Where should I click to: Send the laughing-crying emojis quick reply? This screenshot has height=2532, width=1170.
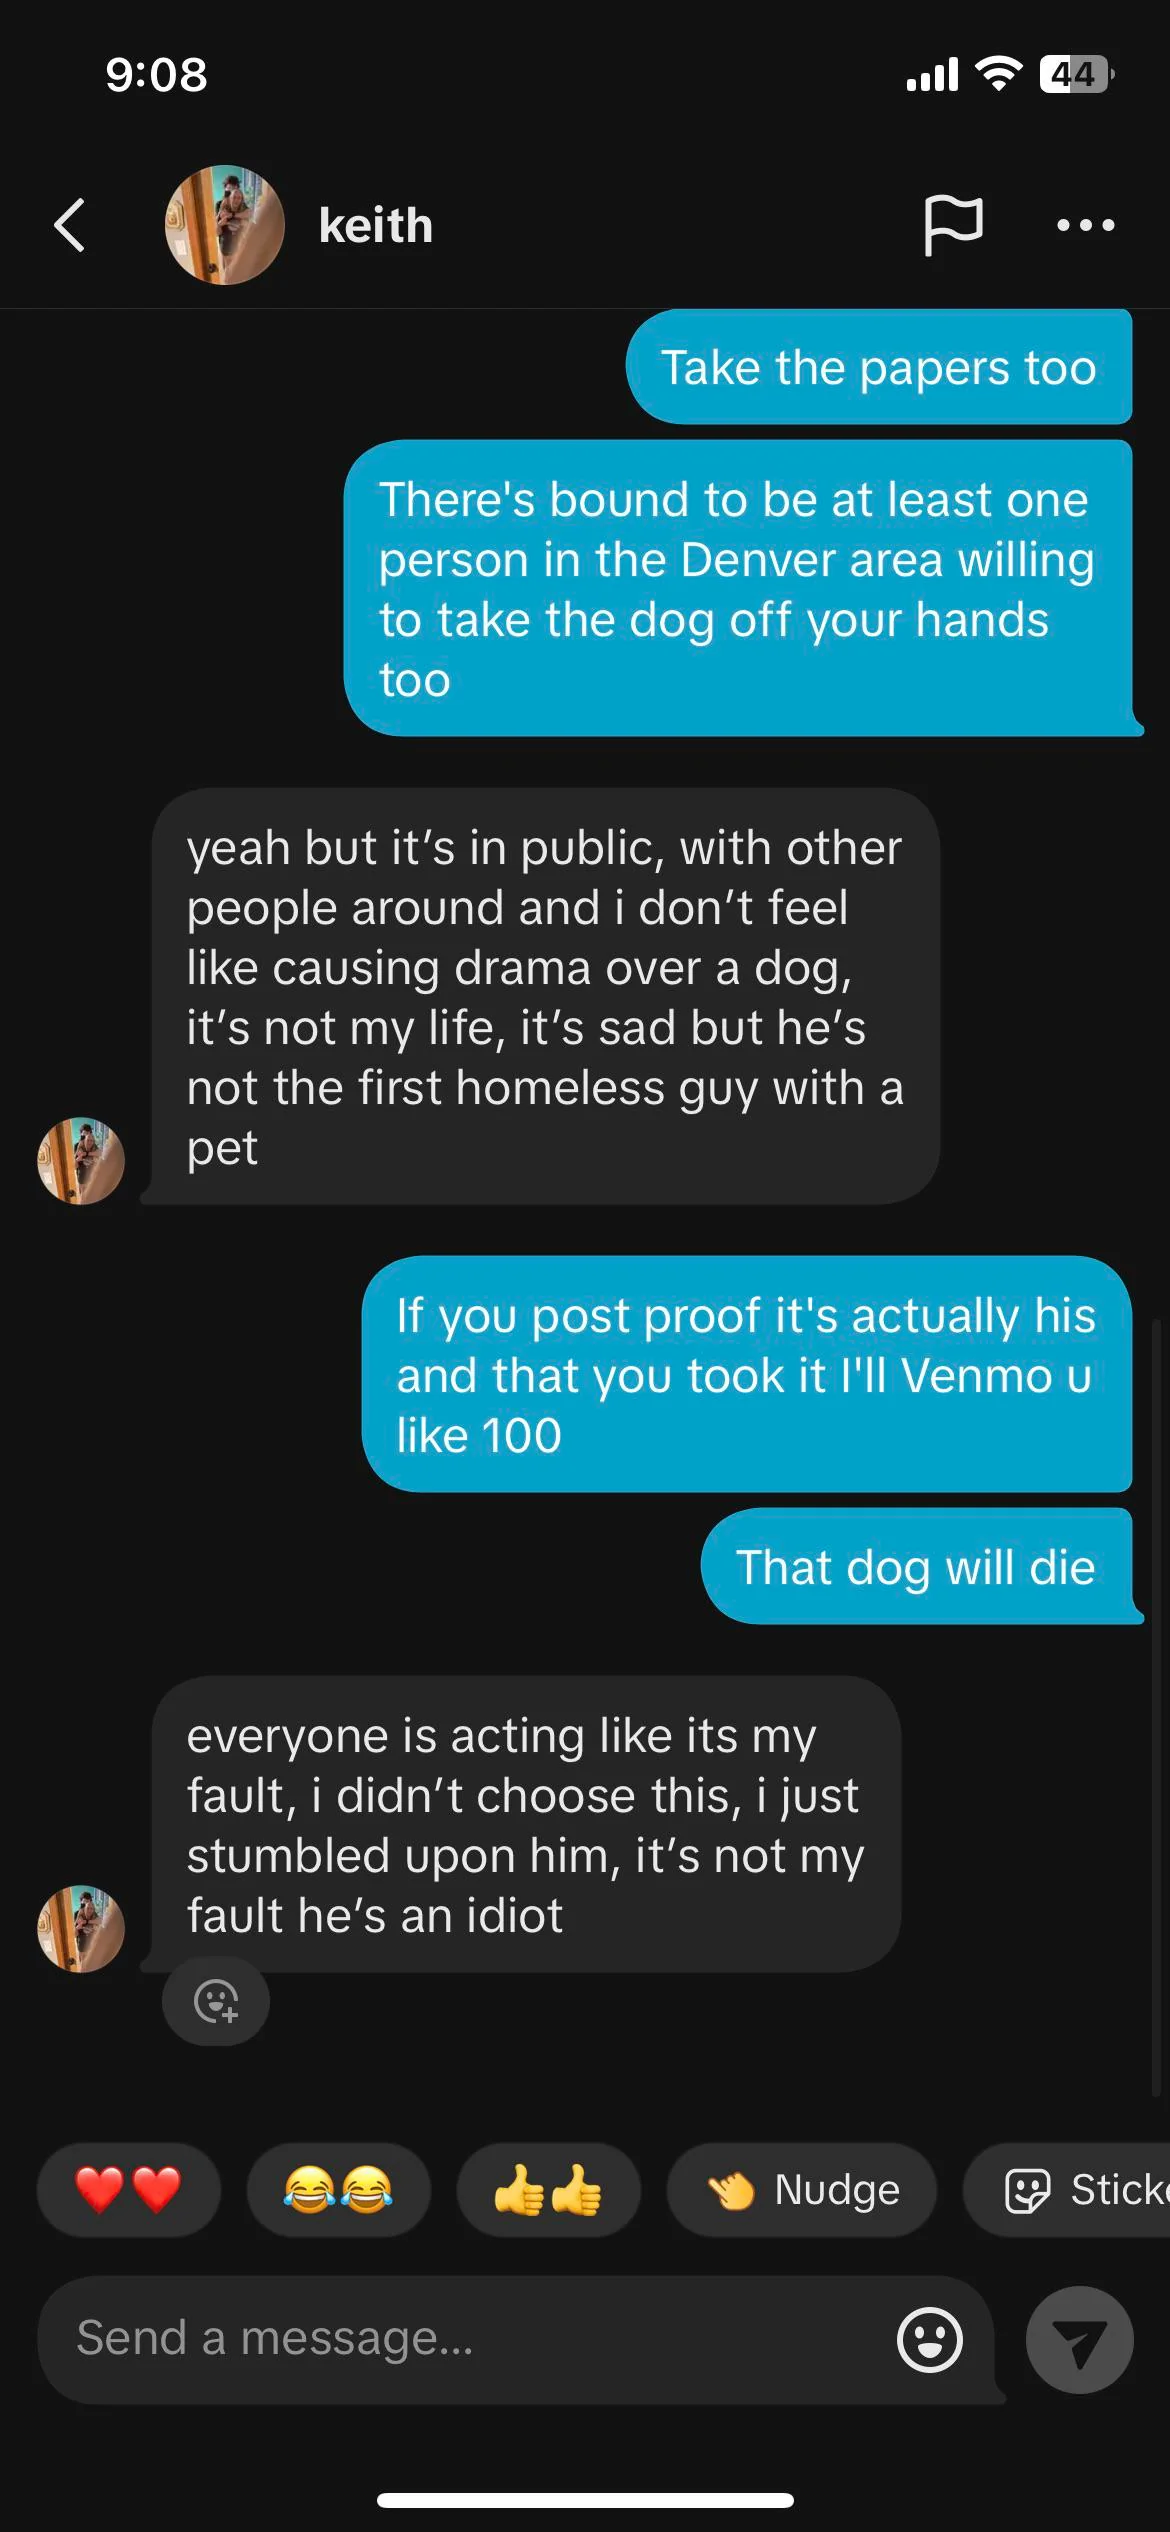click(x=339, y=2189)
